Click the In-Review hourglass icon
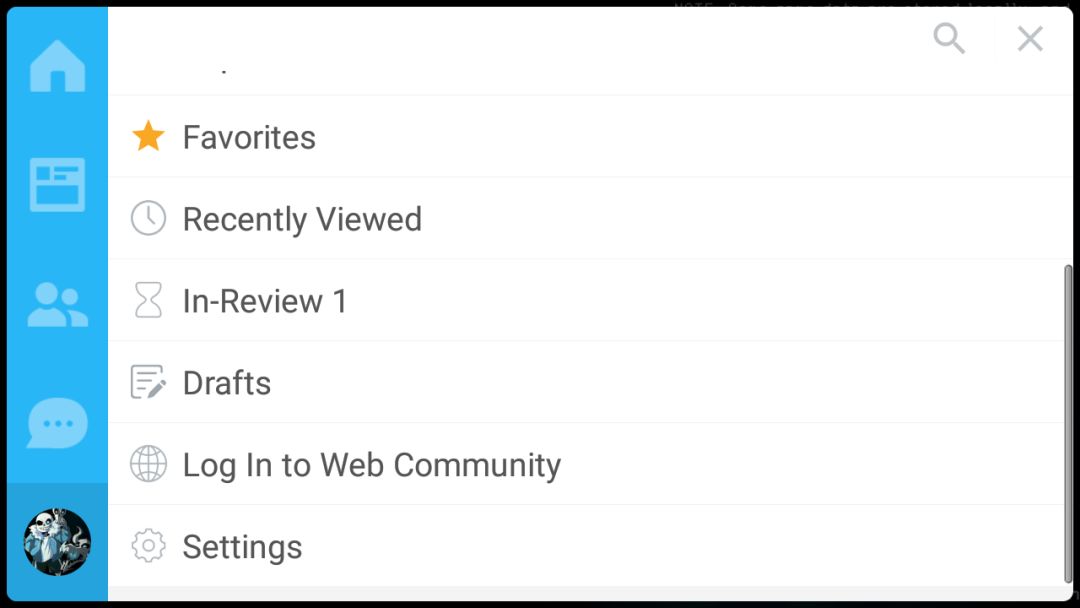 pyautogui.click(x=148, y=301)
